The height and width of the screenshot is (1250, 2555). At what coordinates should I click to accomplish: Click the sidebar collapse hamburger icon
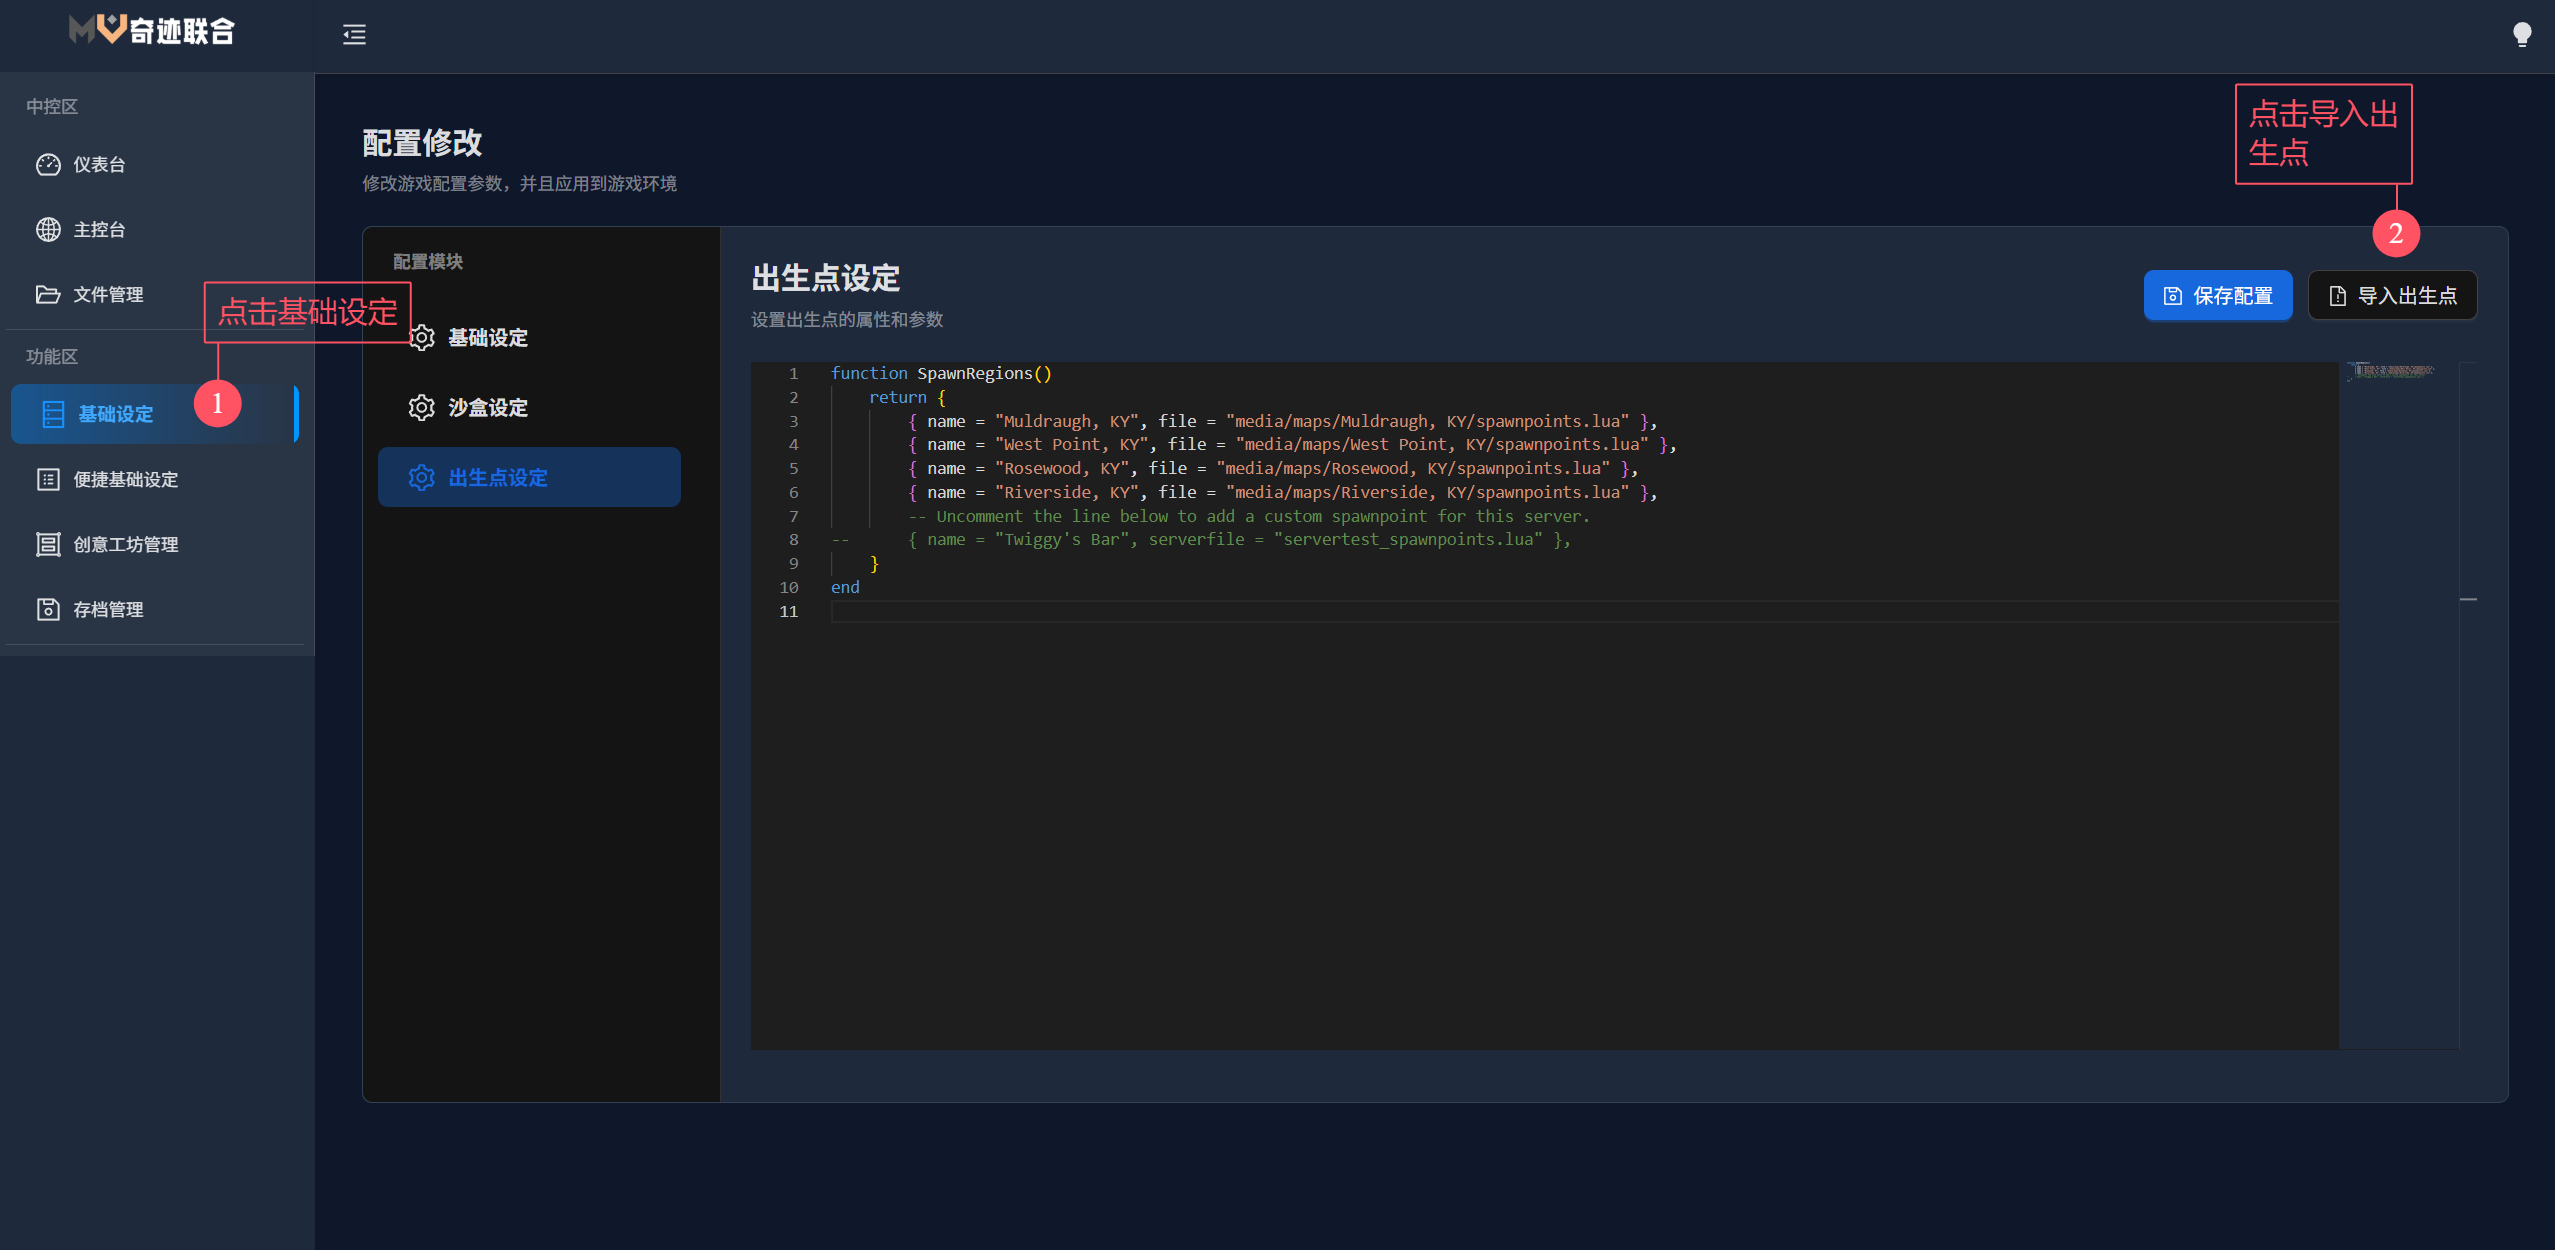[x=354, y=35]
